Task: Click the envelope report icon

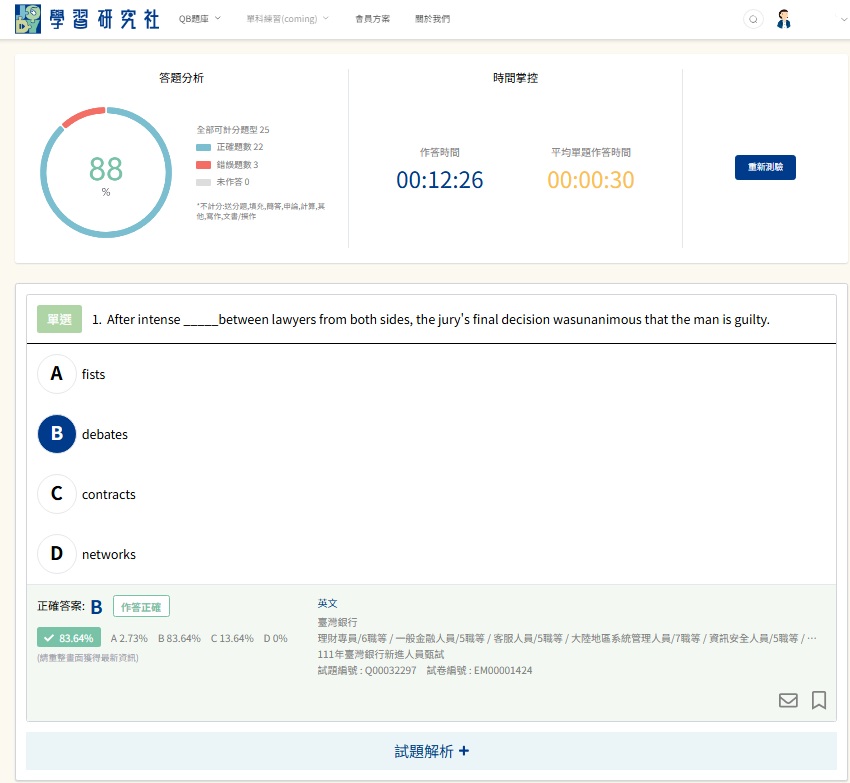Action: [788, 700]
